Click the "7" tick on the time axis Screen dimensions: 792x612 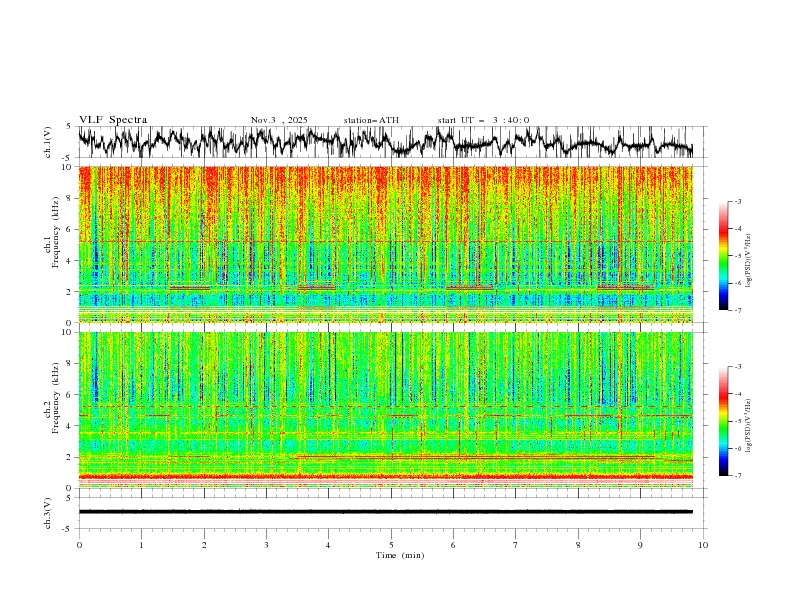tap(516, 545)
